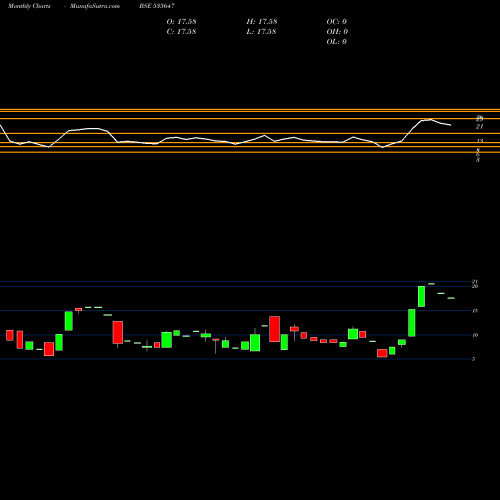500x500 pixels.
Task: Click price axis label "10"
Action: [x=475, y=335]
